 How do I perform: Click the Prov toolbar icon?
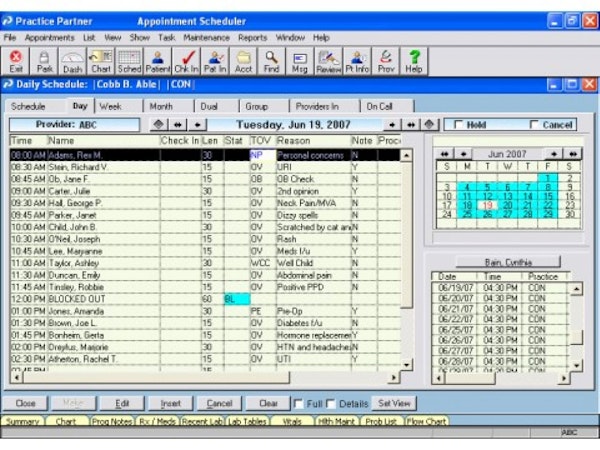click(386, 61)
